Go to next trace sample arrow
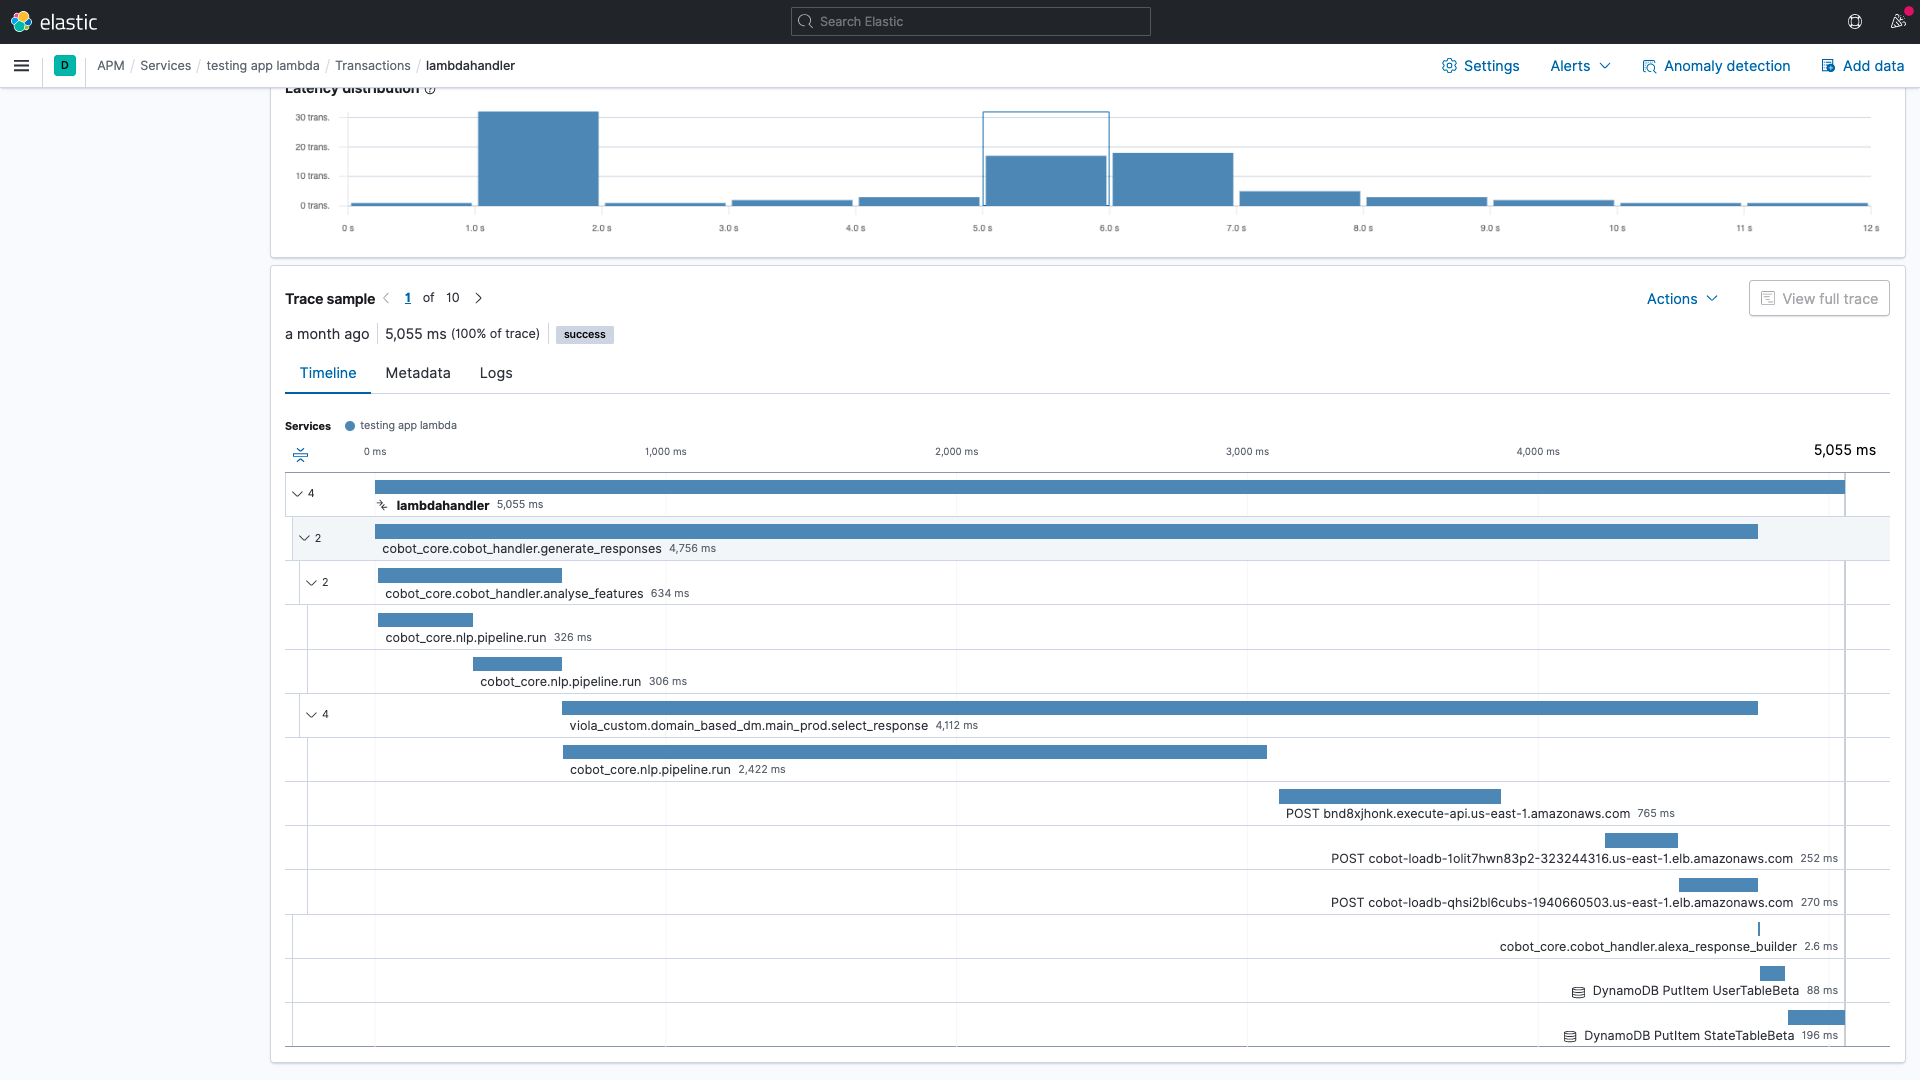Viewport: 1920px width, 1080px height. tap(479, 298)
